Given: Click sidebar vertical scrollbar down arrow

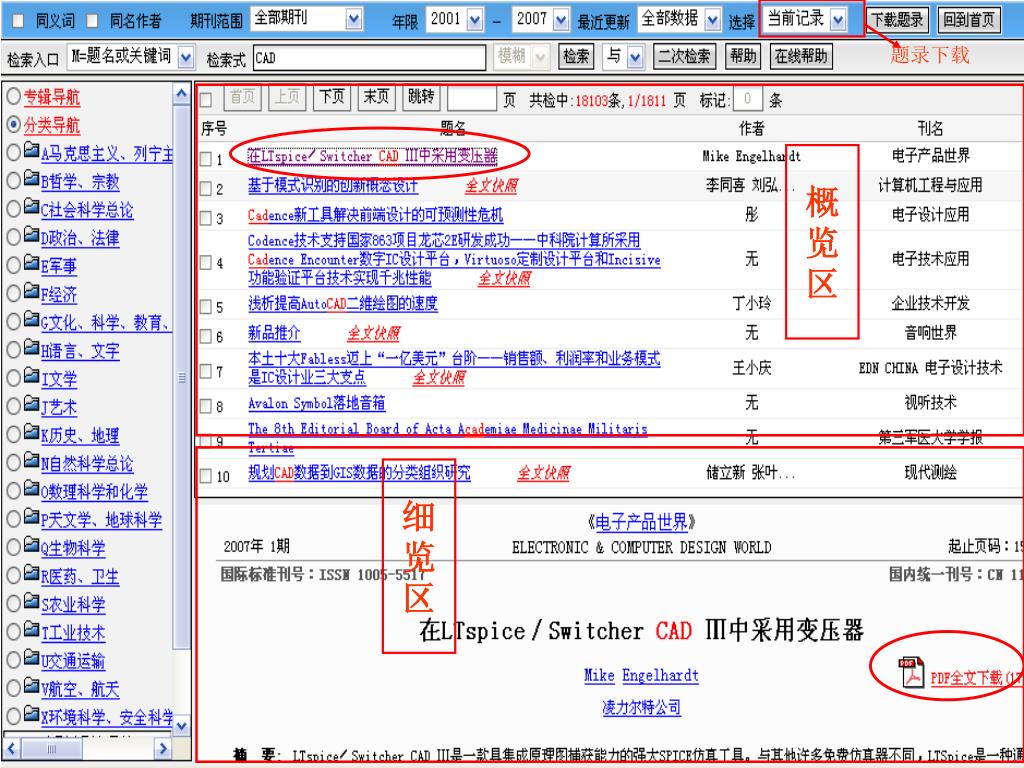Looking at the screenshot, I should click(x=182, y=725).
